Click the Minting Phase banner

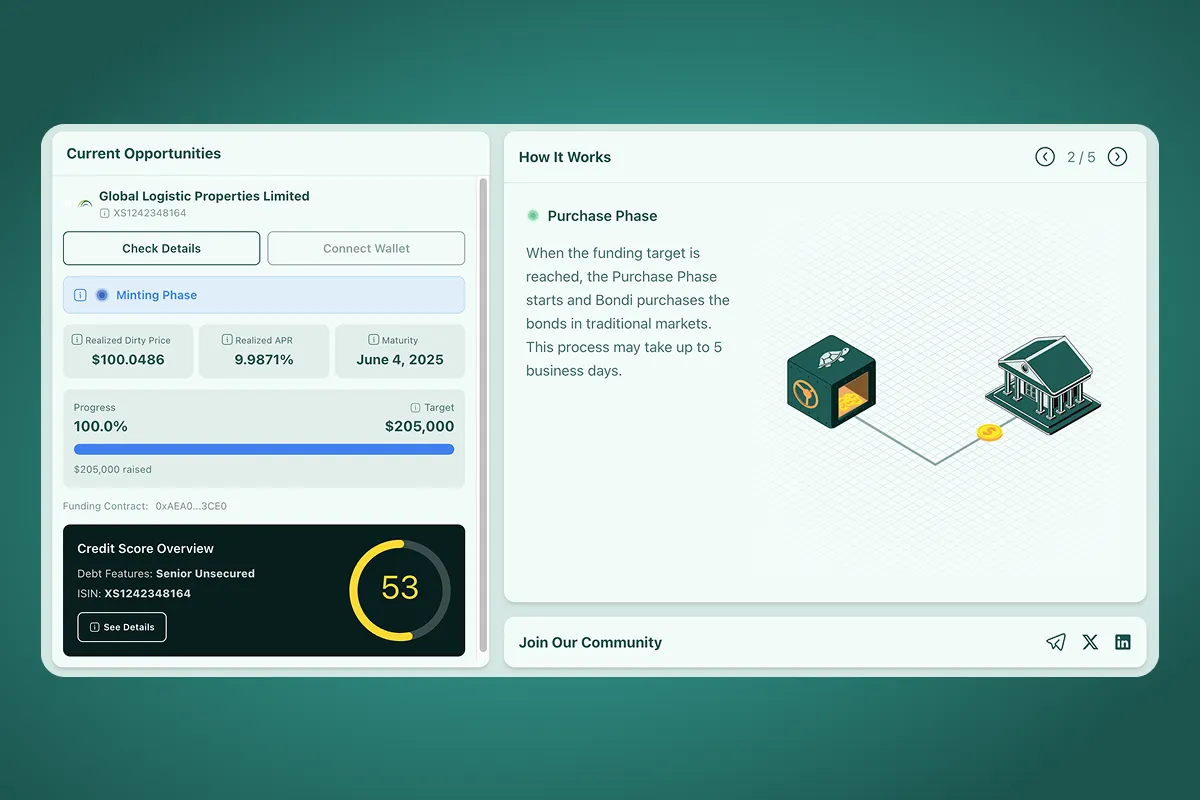tap(264, 295)
